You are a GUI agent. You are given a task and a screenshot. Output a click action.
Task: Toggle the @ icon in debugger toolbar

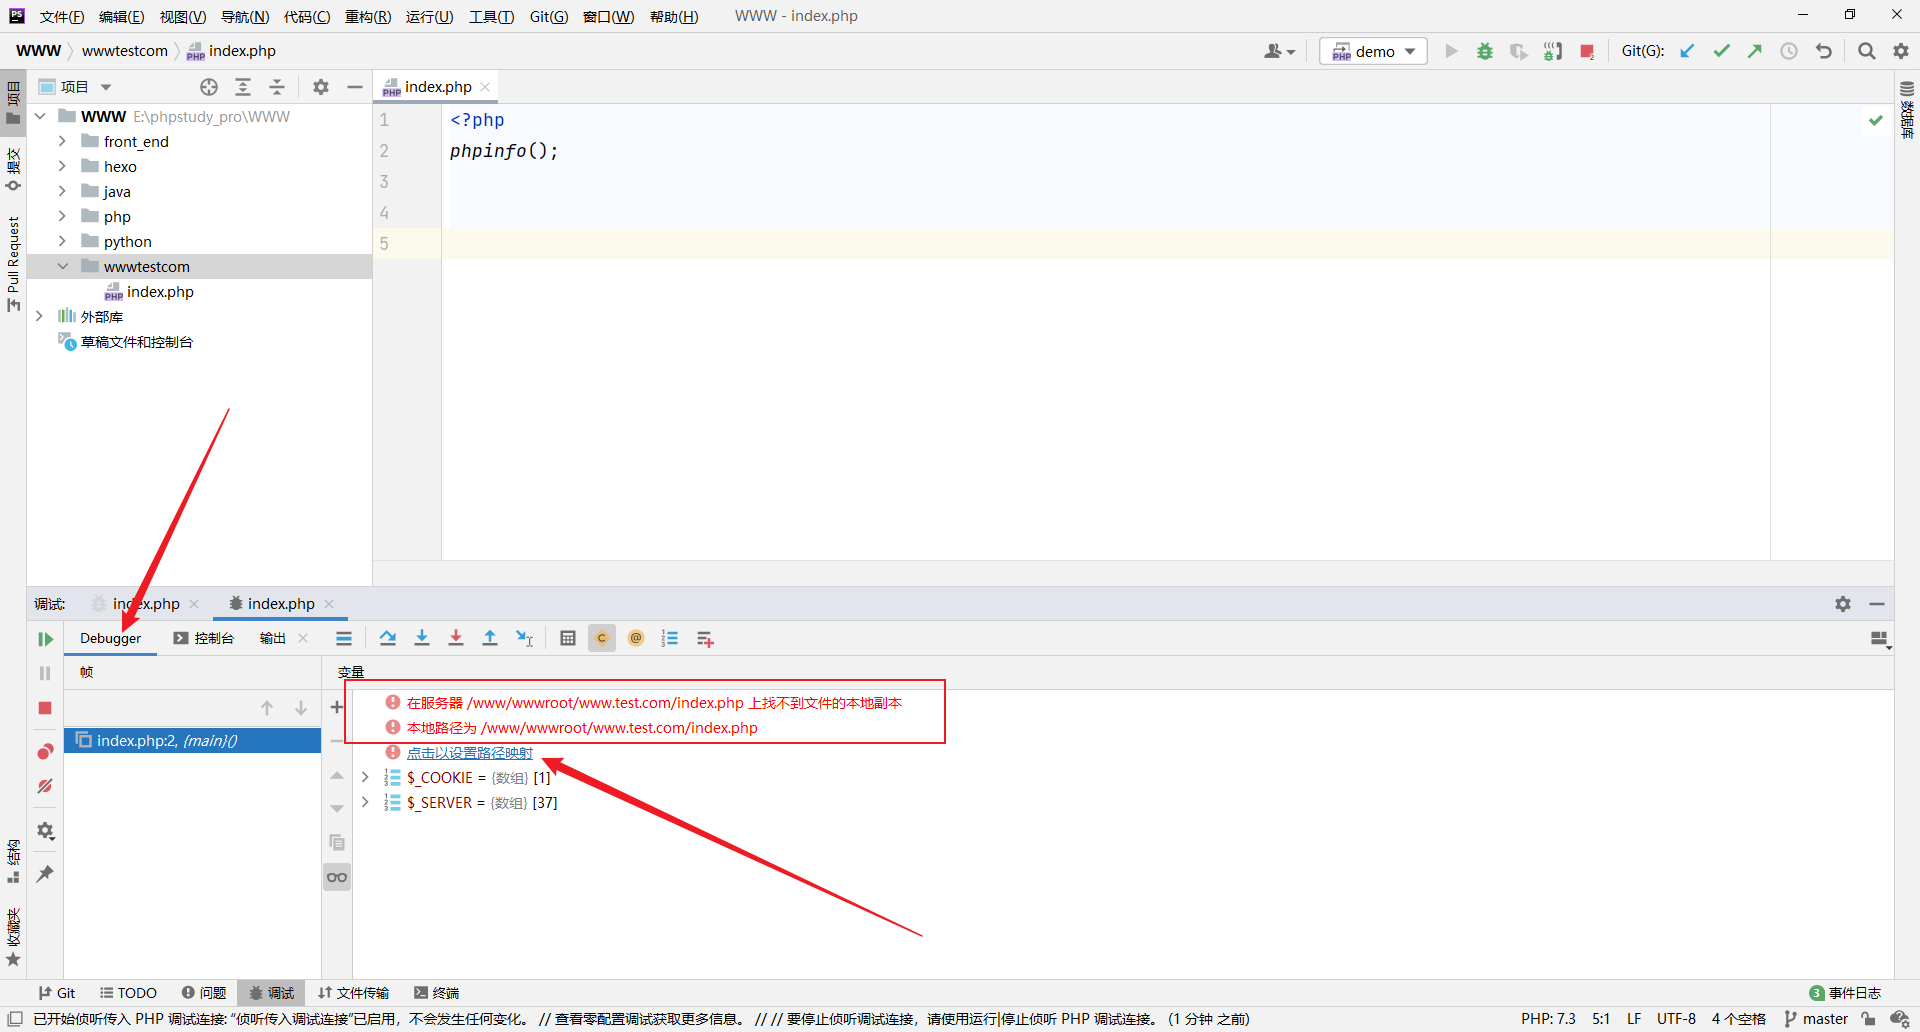click(x=636, y=638)
